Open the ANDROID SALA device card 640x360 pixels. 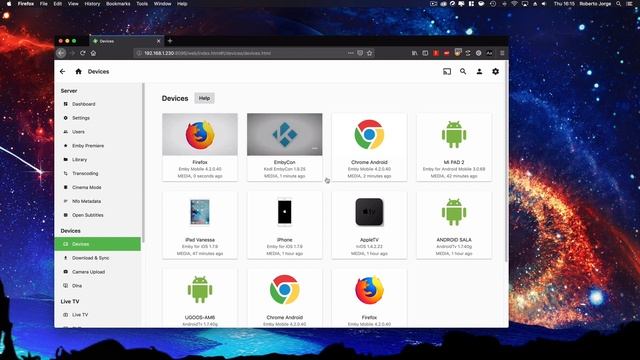[x=454, y=225]
